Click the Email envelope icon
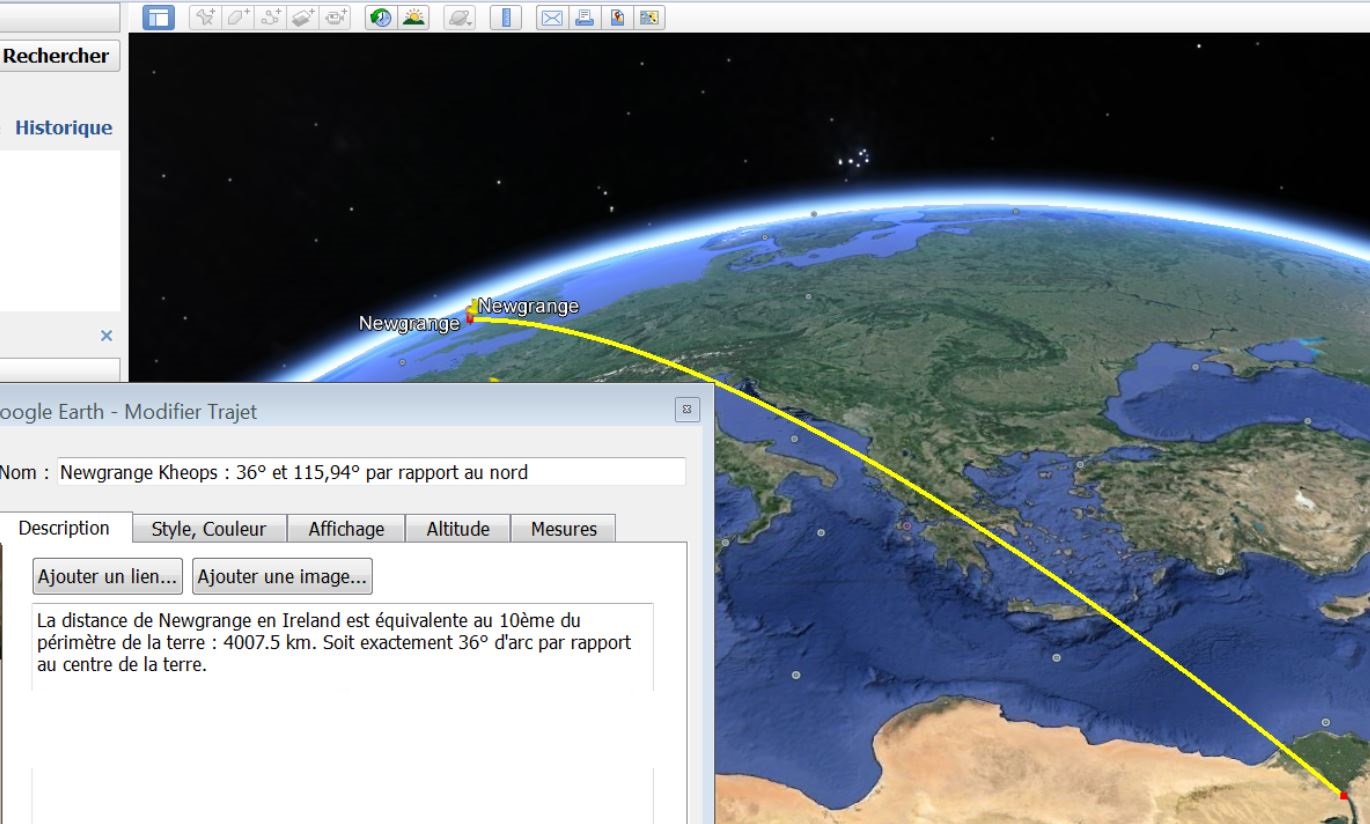1370x824 pixels. pyautogui.click(x=552, y=17)
